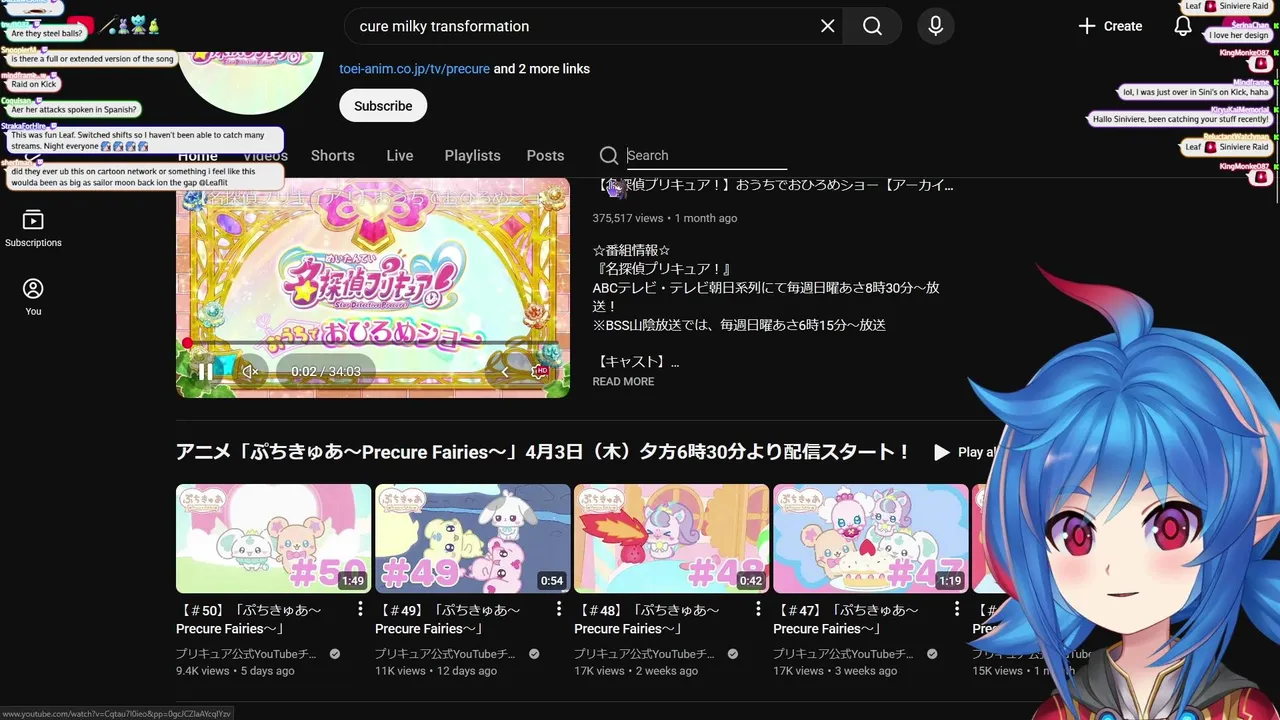Open the Posts tab
Viewport: 1280px width, 720px height.
(x=545, y=156)
